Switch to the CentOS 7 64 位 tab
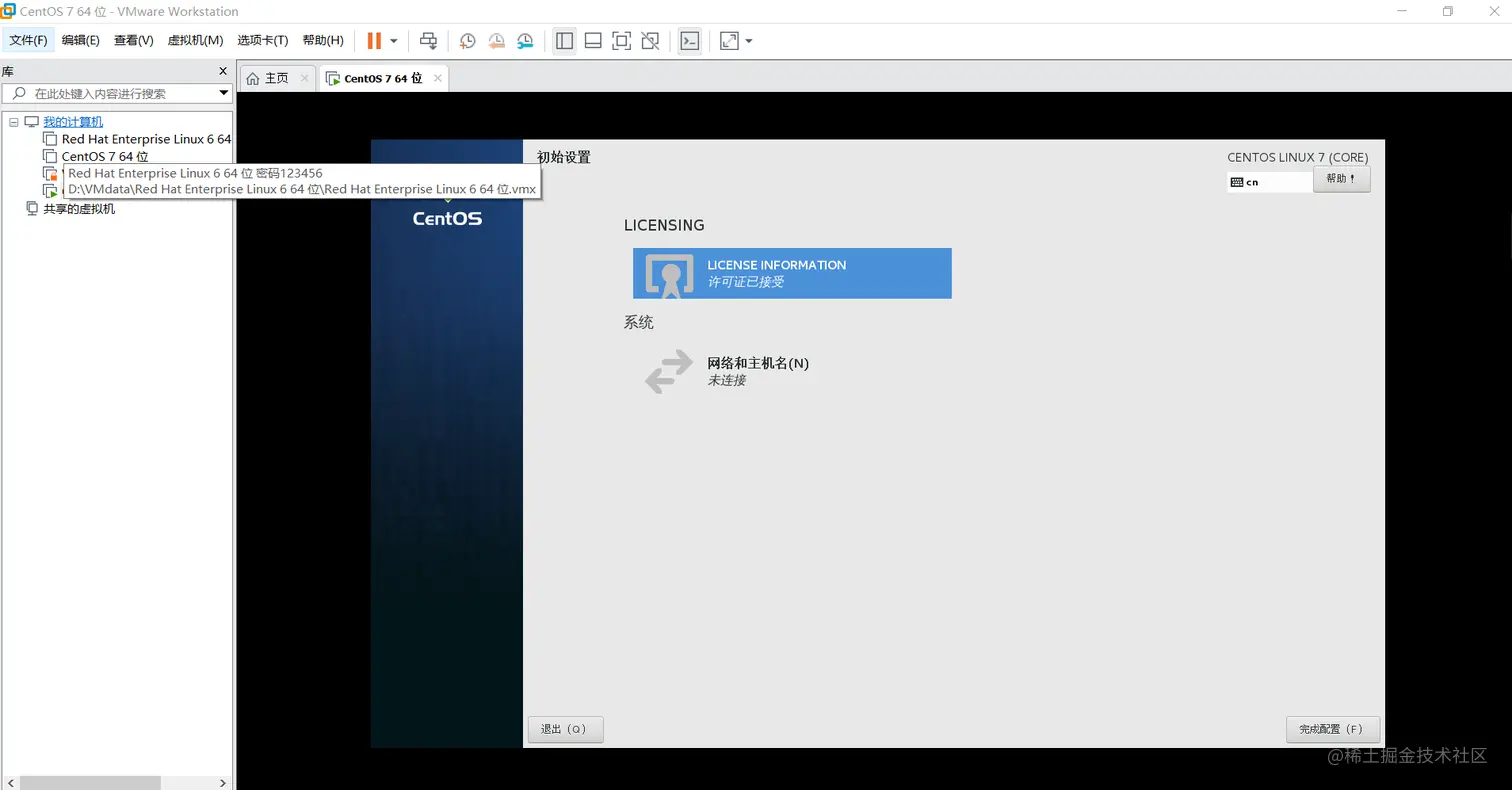Viewport: 1512px width, 790px height. pos(383,78)
